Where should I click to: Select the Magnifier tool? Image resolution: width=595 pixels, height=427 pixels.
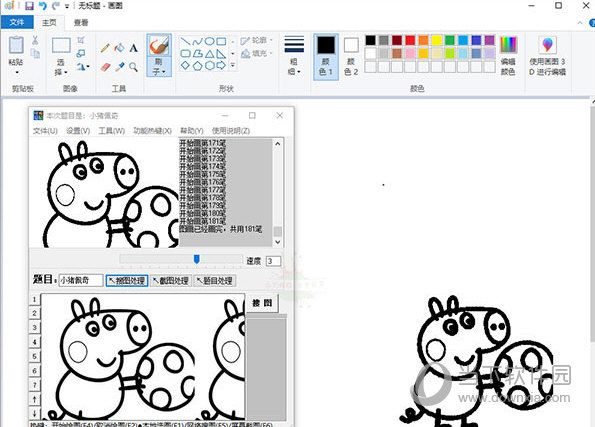coord(133,67)
